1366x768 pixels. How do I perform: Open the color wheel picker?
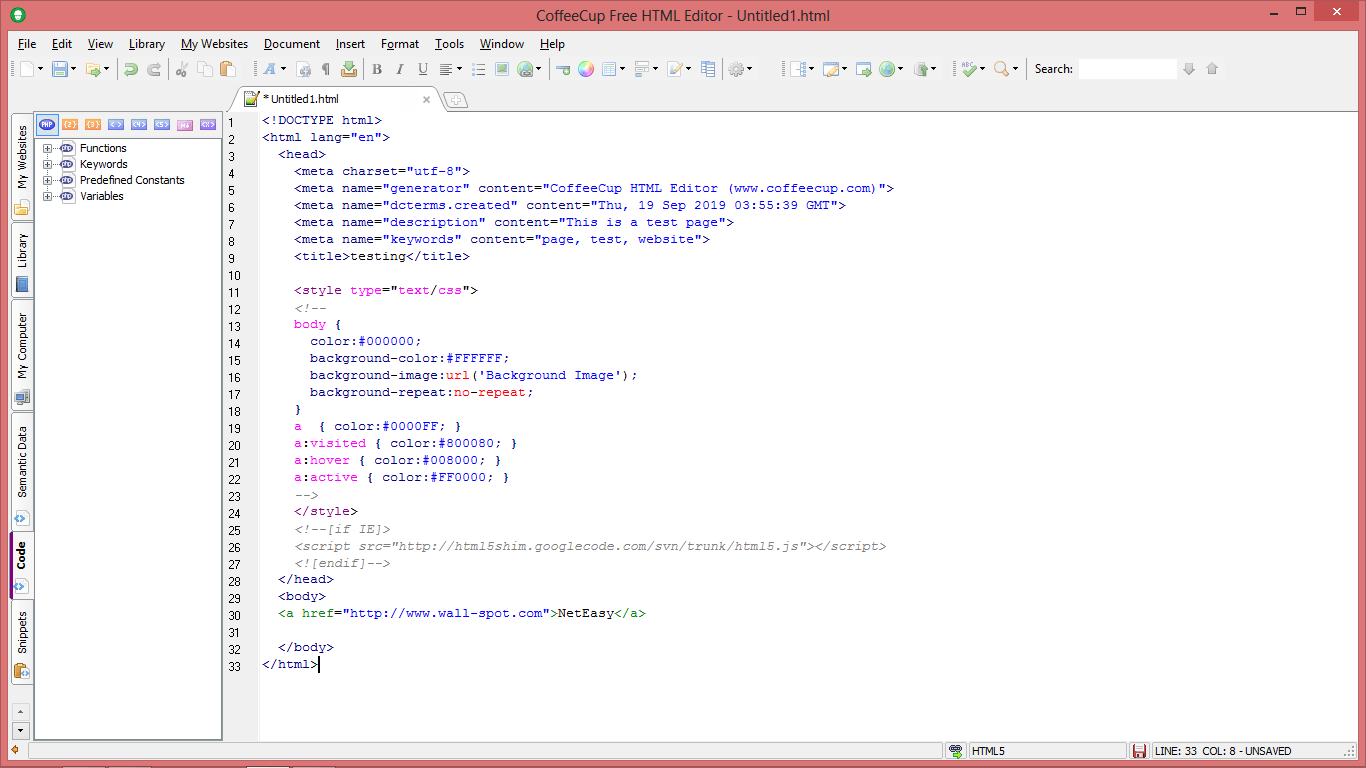pos(586,69)
